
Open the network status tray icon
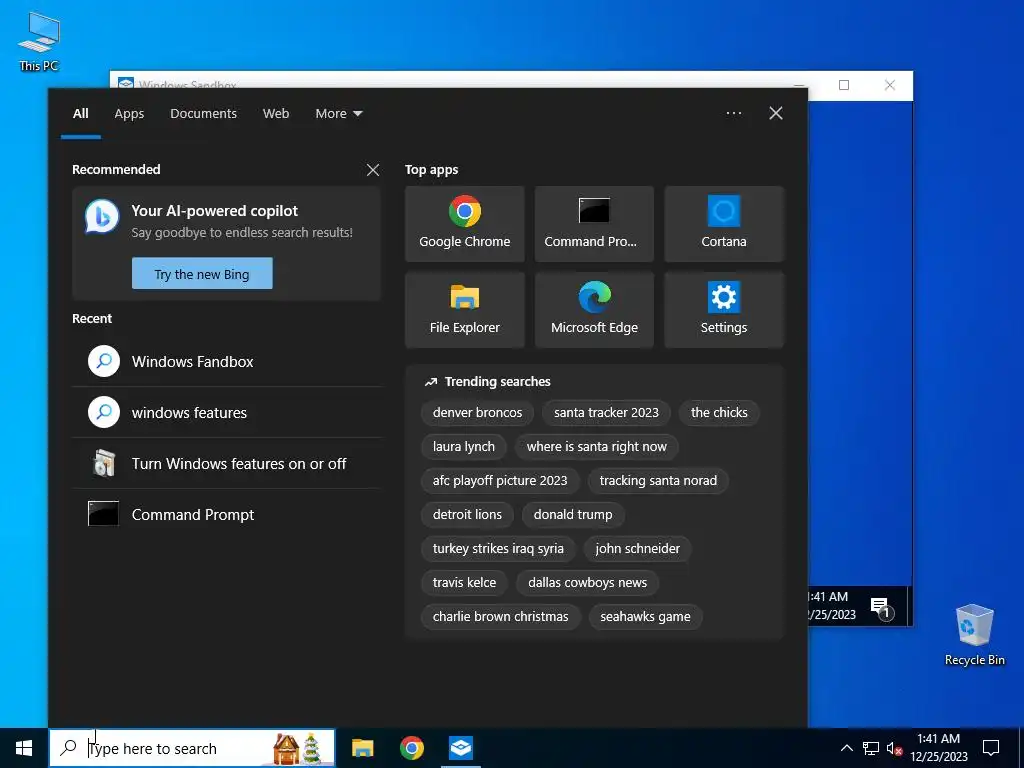(x=871, y=748)
